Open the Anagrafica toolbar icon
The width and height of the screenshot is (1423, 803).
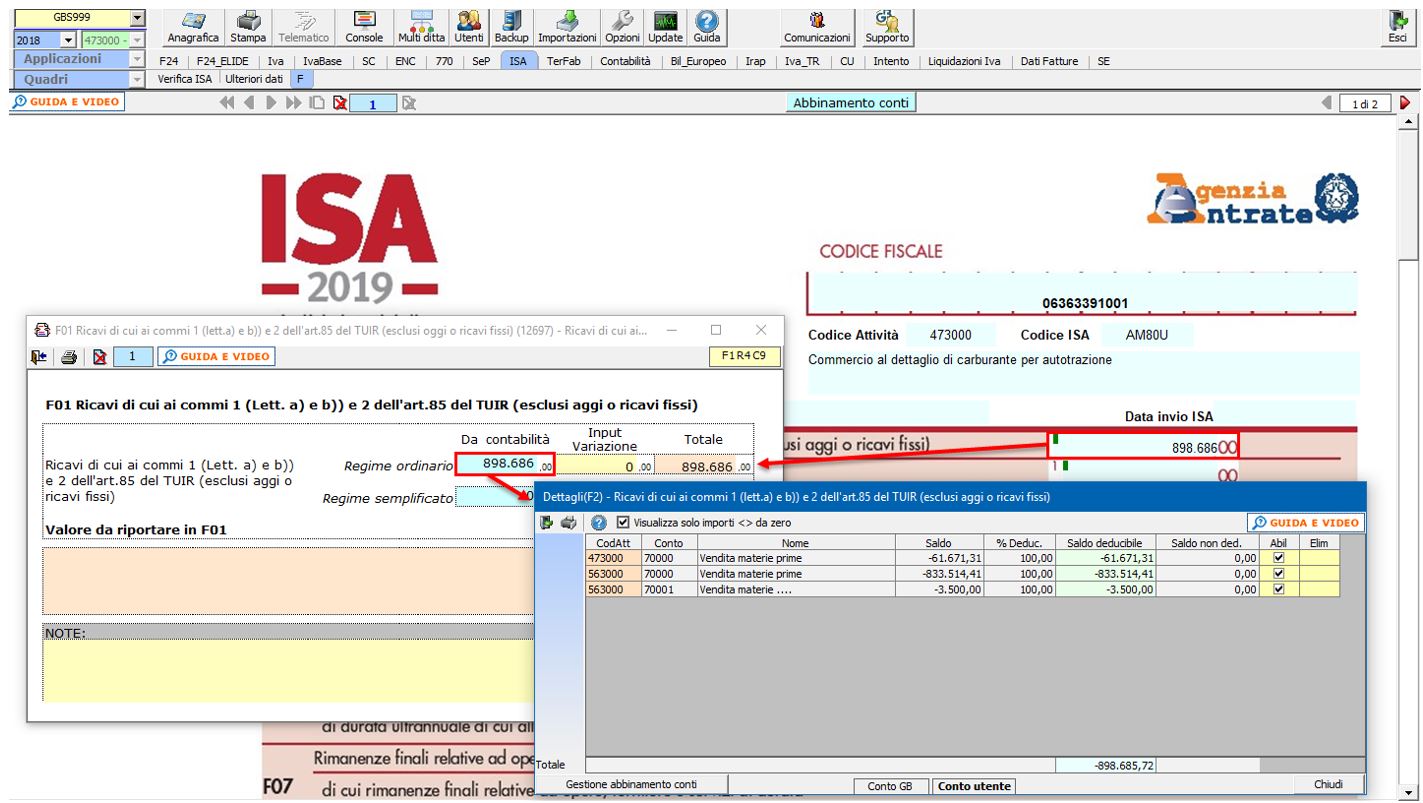194,25
